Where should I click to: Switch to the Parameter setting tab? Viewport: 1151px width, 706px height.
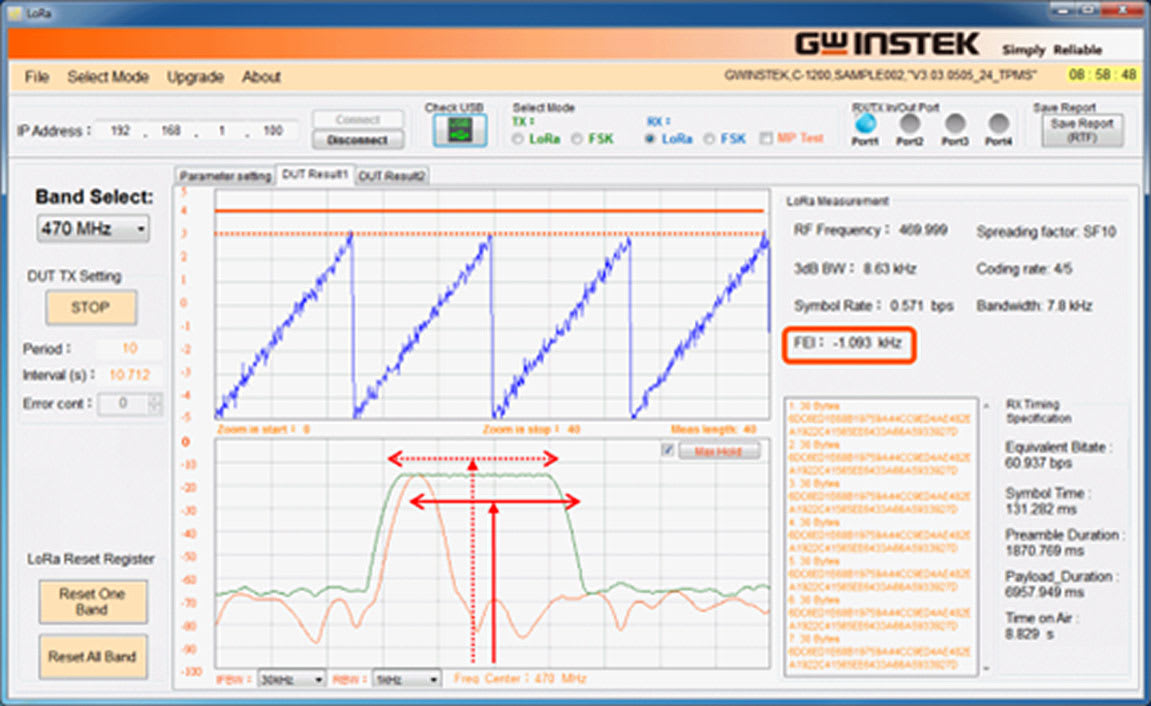coord(225,176)
